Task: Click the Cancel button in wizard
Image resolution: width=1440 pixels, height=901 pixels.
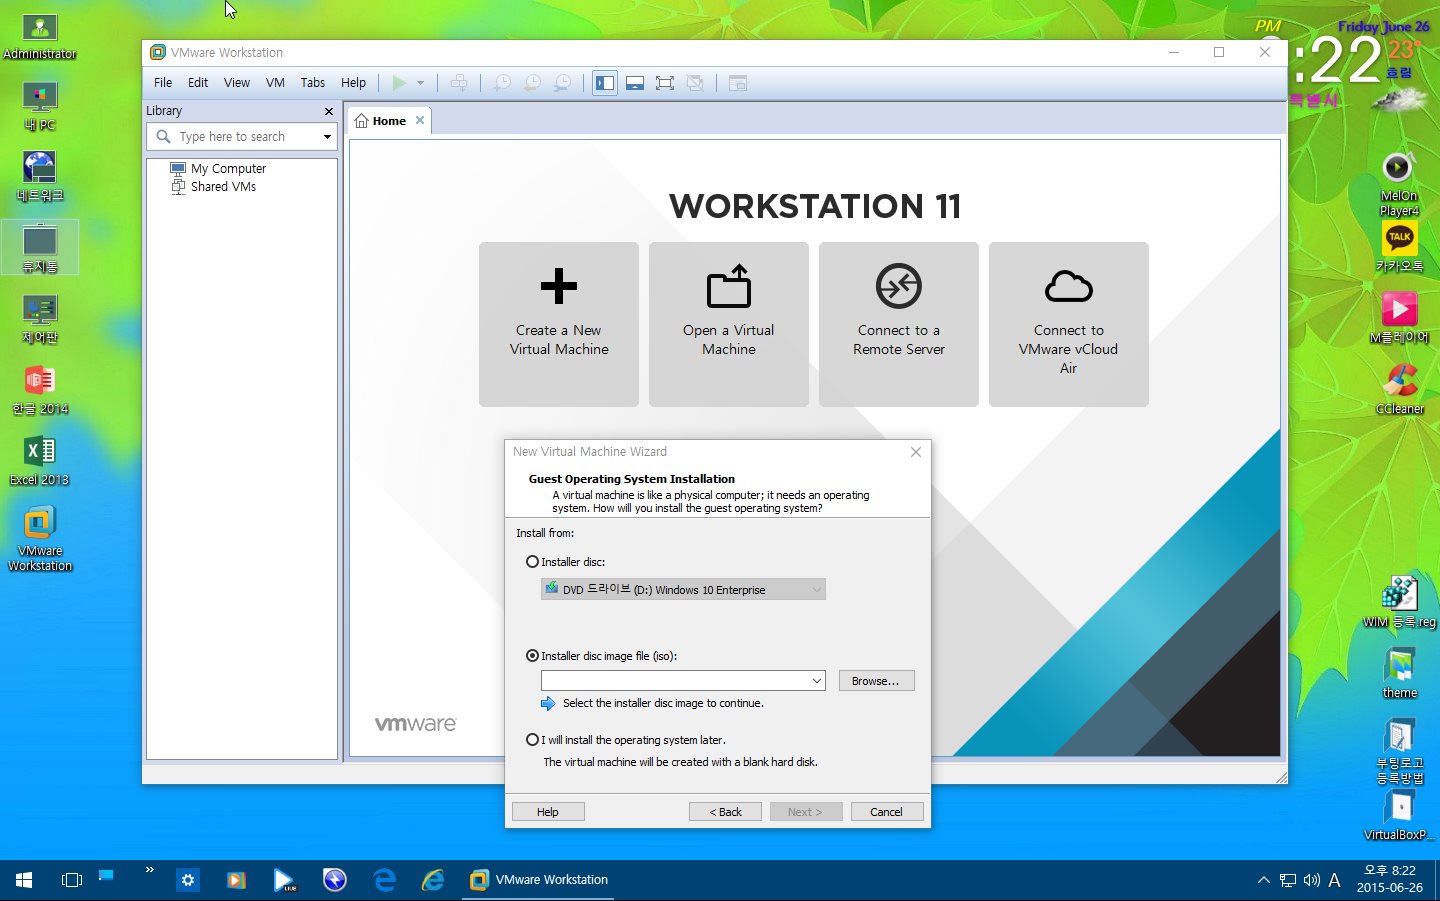Action: tap(887, 812)
